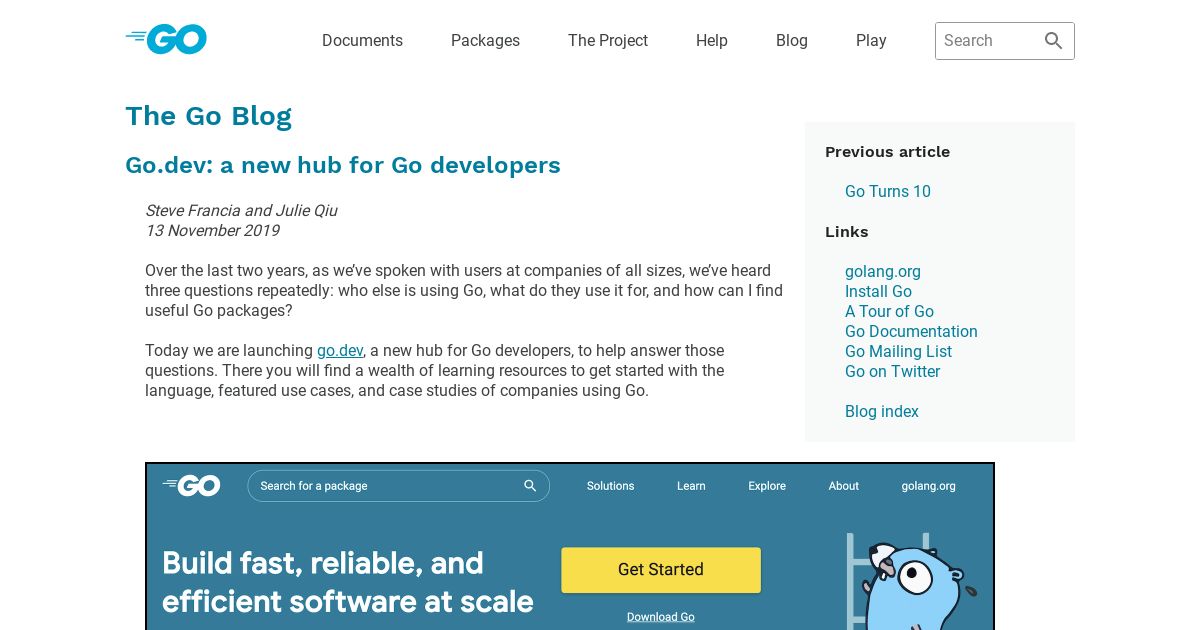
Task: Open the Go Mailing List link
Action: [x=898, y=352]
